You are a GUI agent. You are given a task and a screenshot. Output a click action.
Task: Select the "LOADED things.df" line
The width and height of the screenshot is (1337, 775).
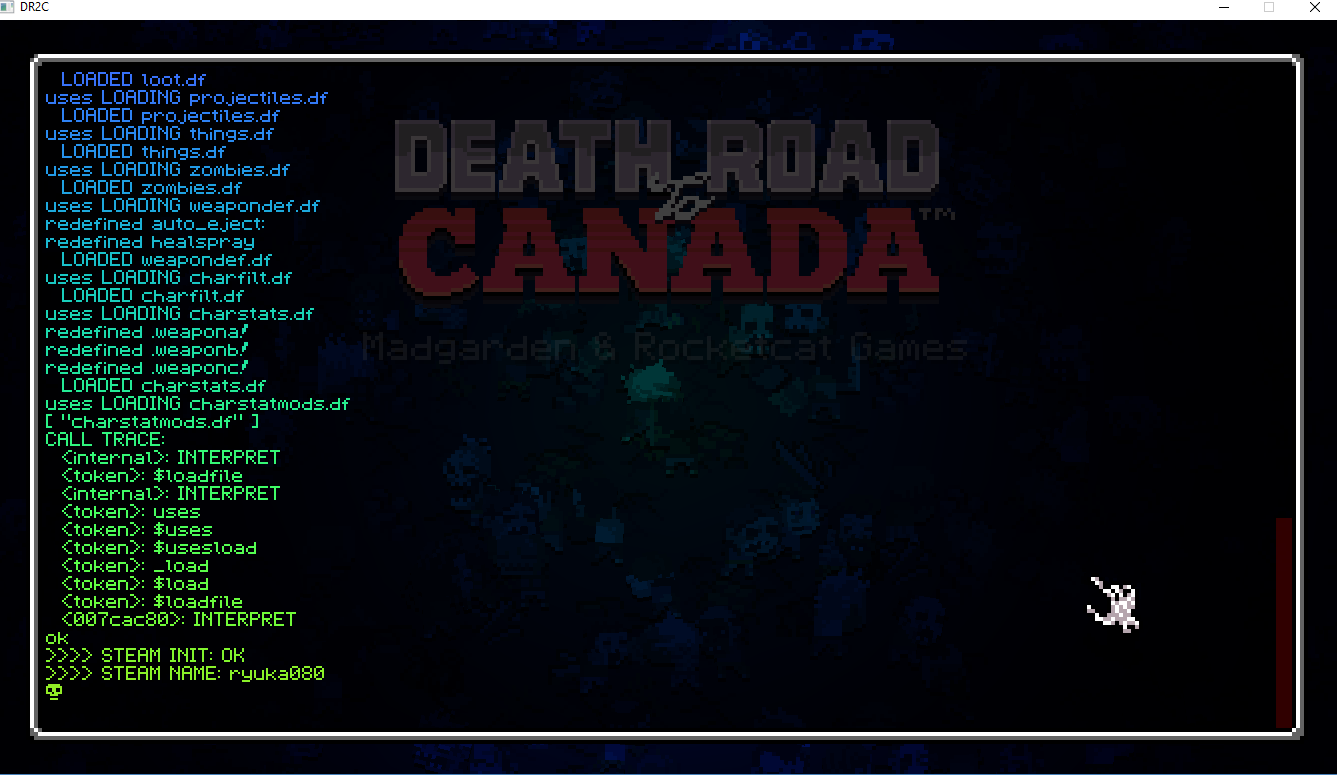coord(143,152)
